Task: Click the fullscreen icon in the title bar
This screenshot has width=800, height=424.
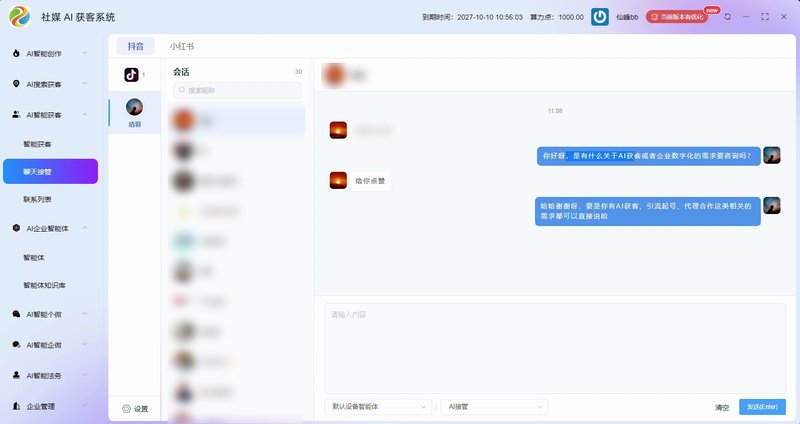Action: [765, 17]
